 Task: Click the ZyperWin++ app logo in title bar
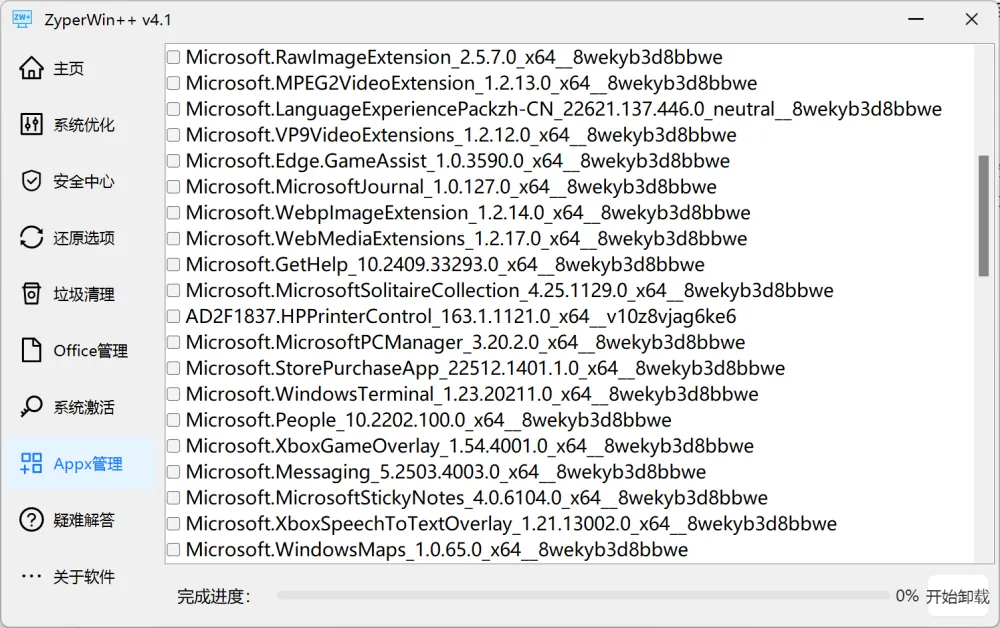coord(22,19)
